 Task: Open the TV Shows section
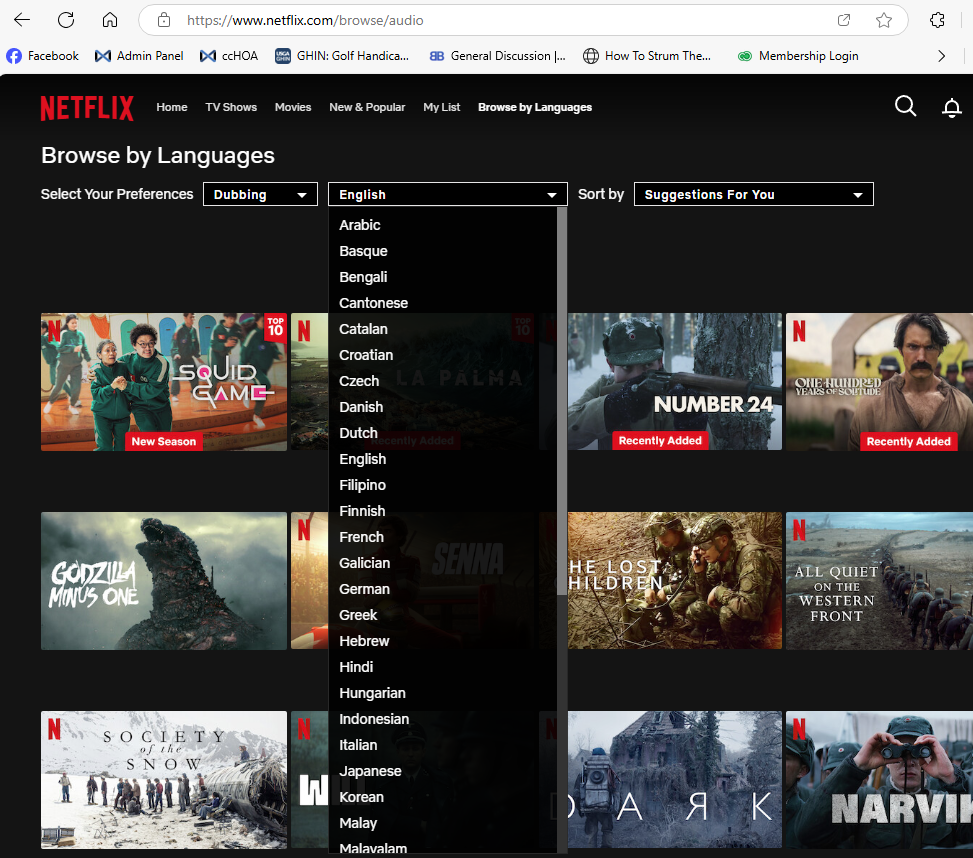[231, 107]
